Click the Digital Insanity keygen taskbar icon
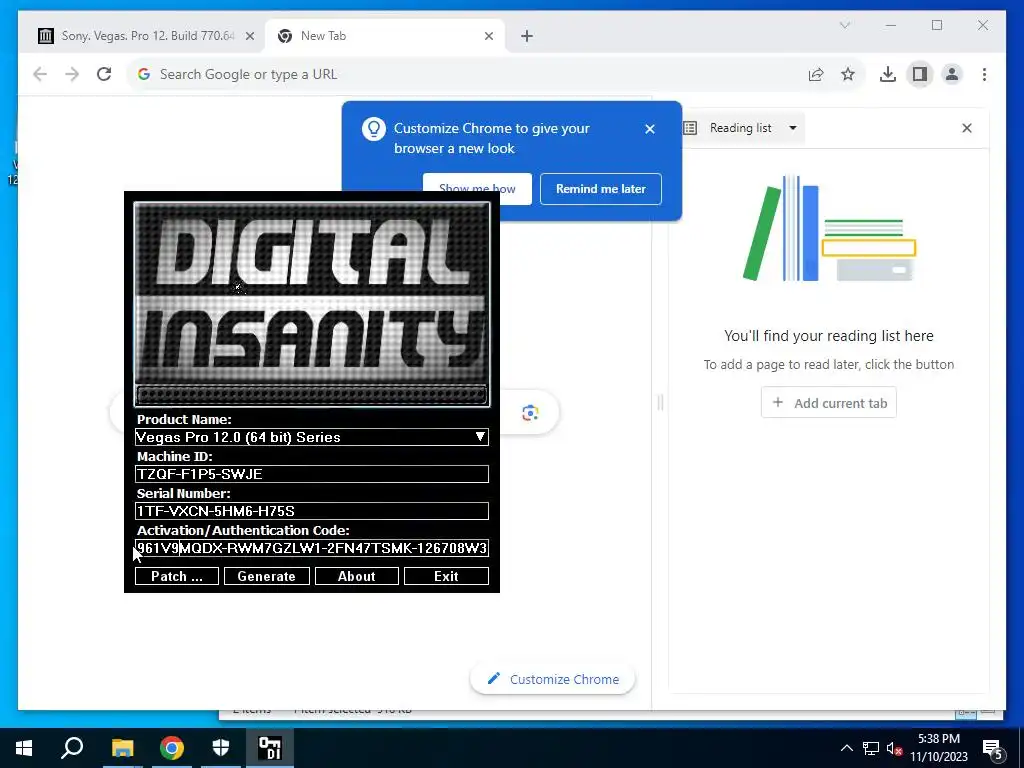 coord(270,748)
